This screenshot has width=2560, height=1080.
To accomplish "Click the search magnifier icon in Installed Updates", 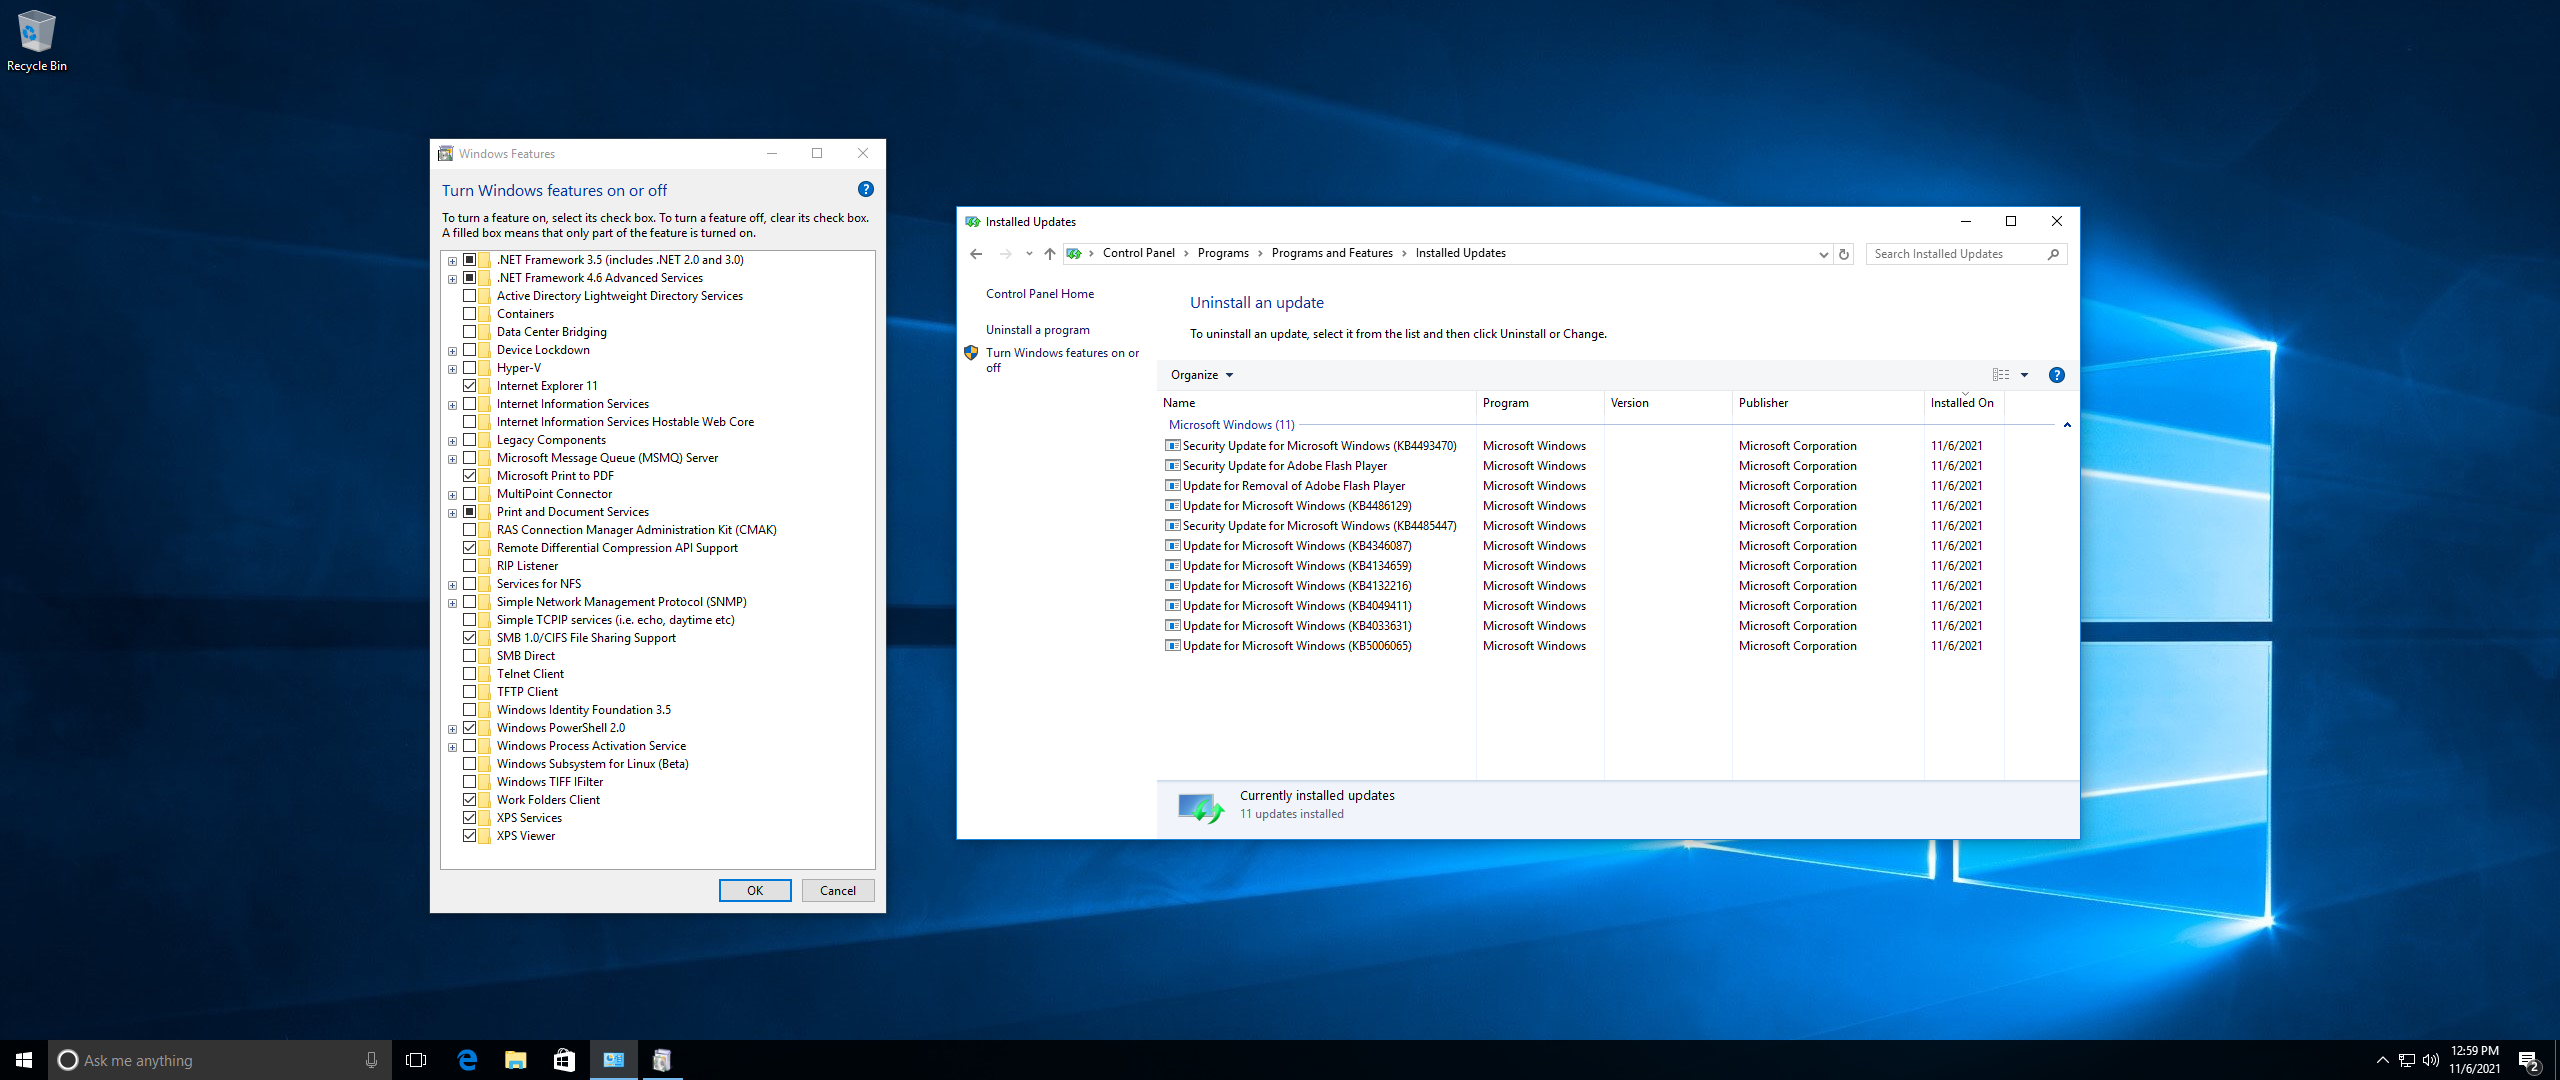I will (2053, 254).
